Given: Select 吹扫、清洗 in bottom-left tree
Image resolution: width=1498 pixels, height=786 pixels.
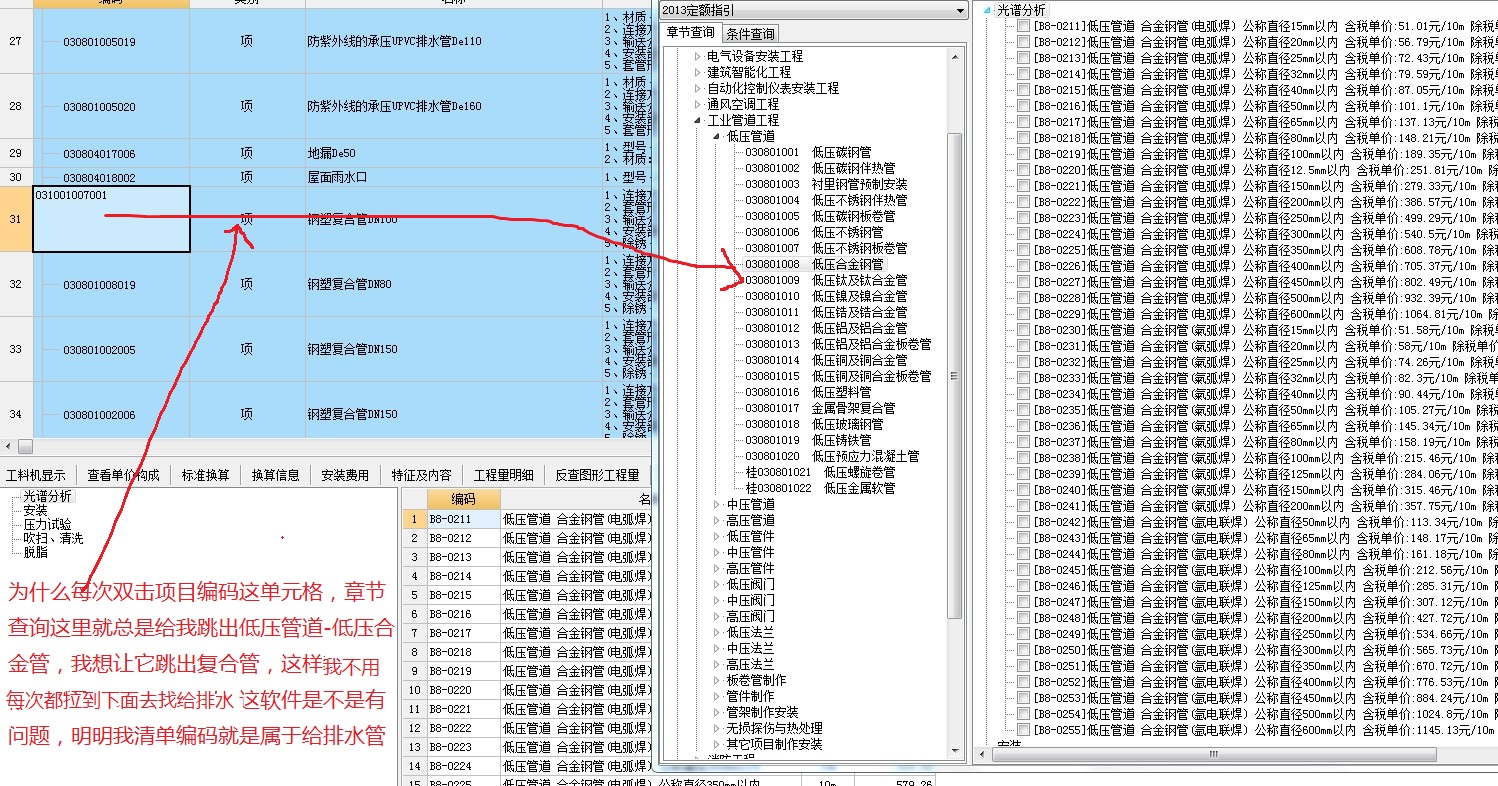Looking at the screenshot, I should pyautogui.click(x=54, y=539).
